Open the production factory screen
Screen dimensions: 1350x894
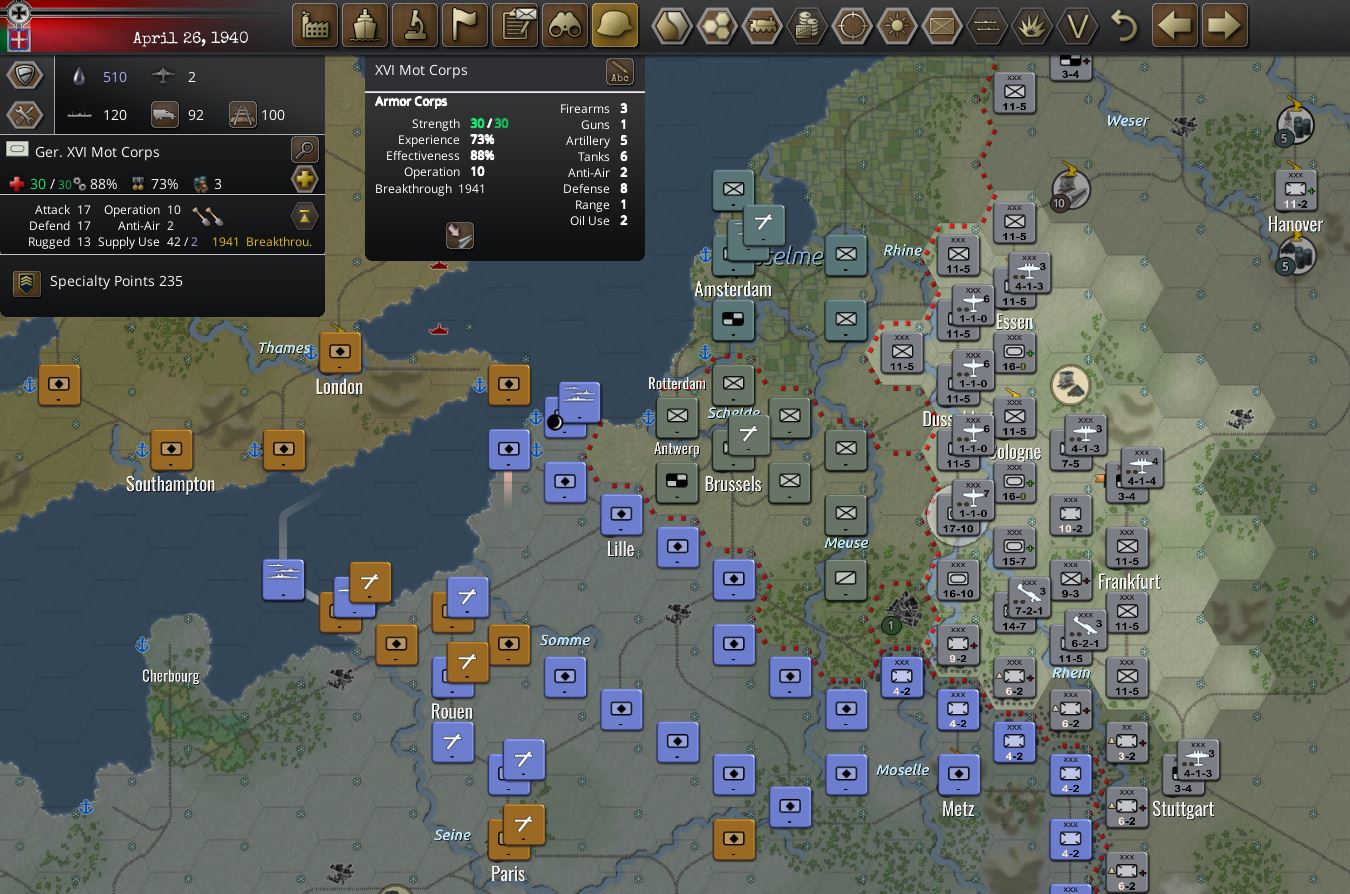coord(315,26)
